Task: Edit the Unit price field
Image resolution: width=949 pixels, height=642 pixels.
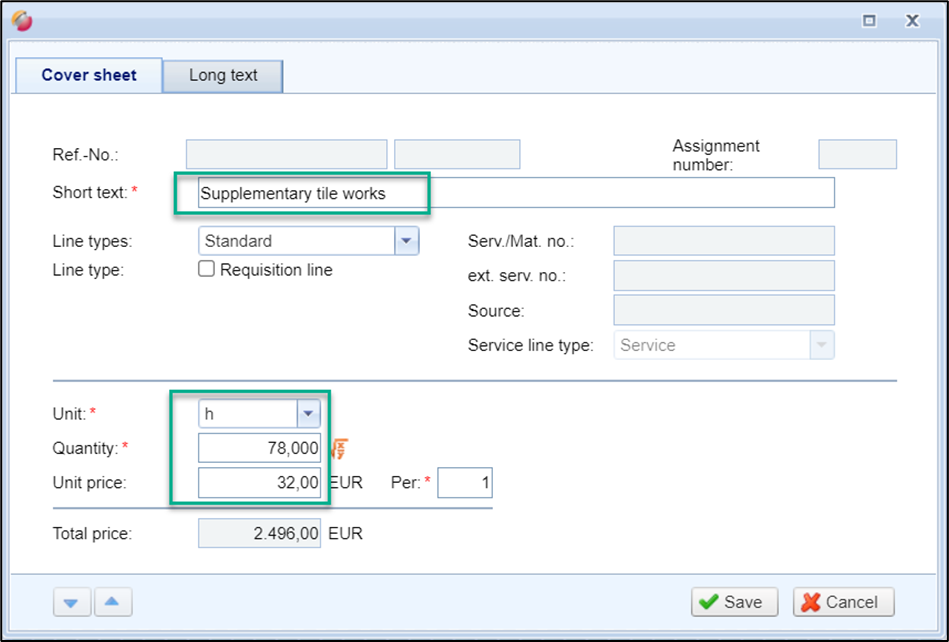Action: coord(259,484)
